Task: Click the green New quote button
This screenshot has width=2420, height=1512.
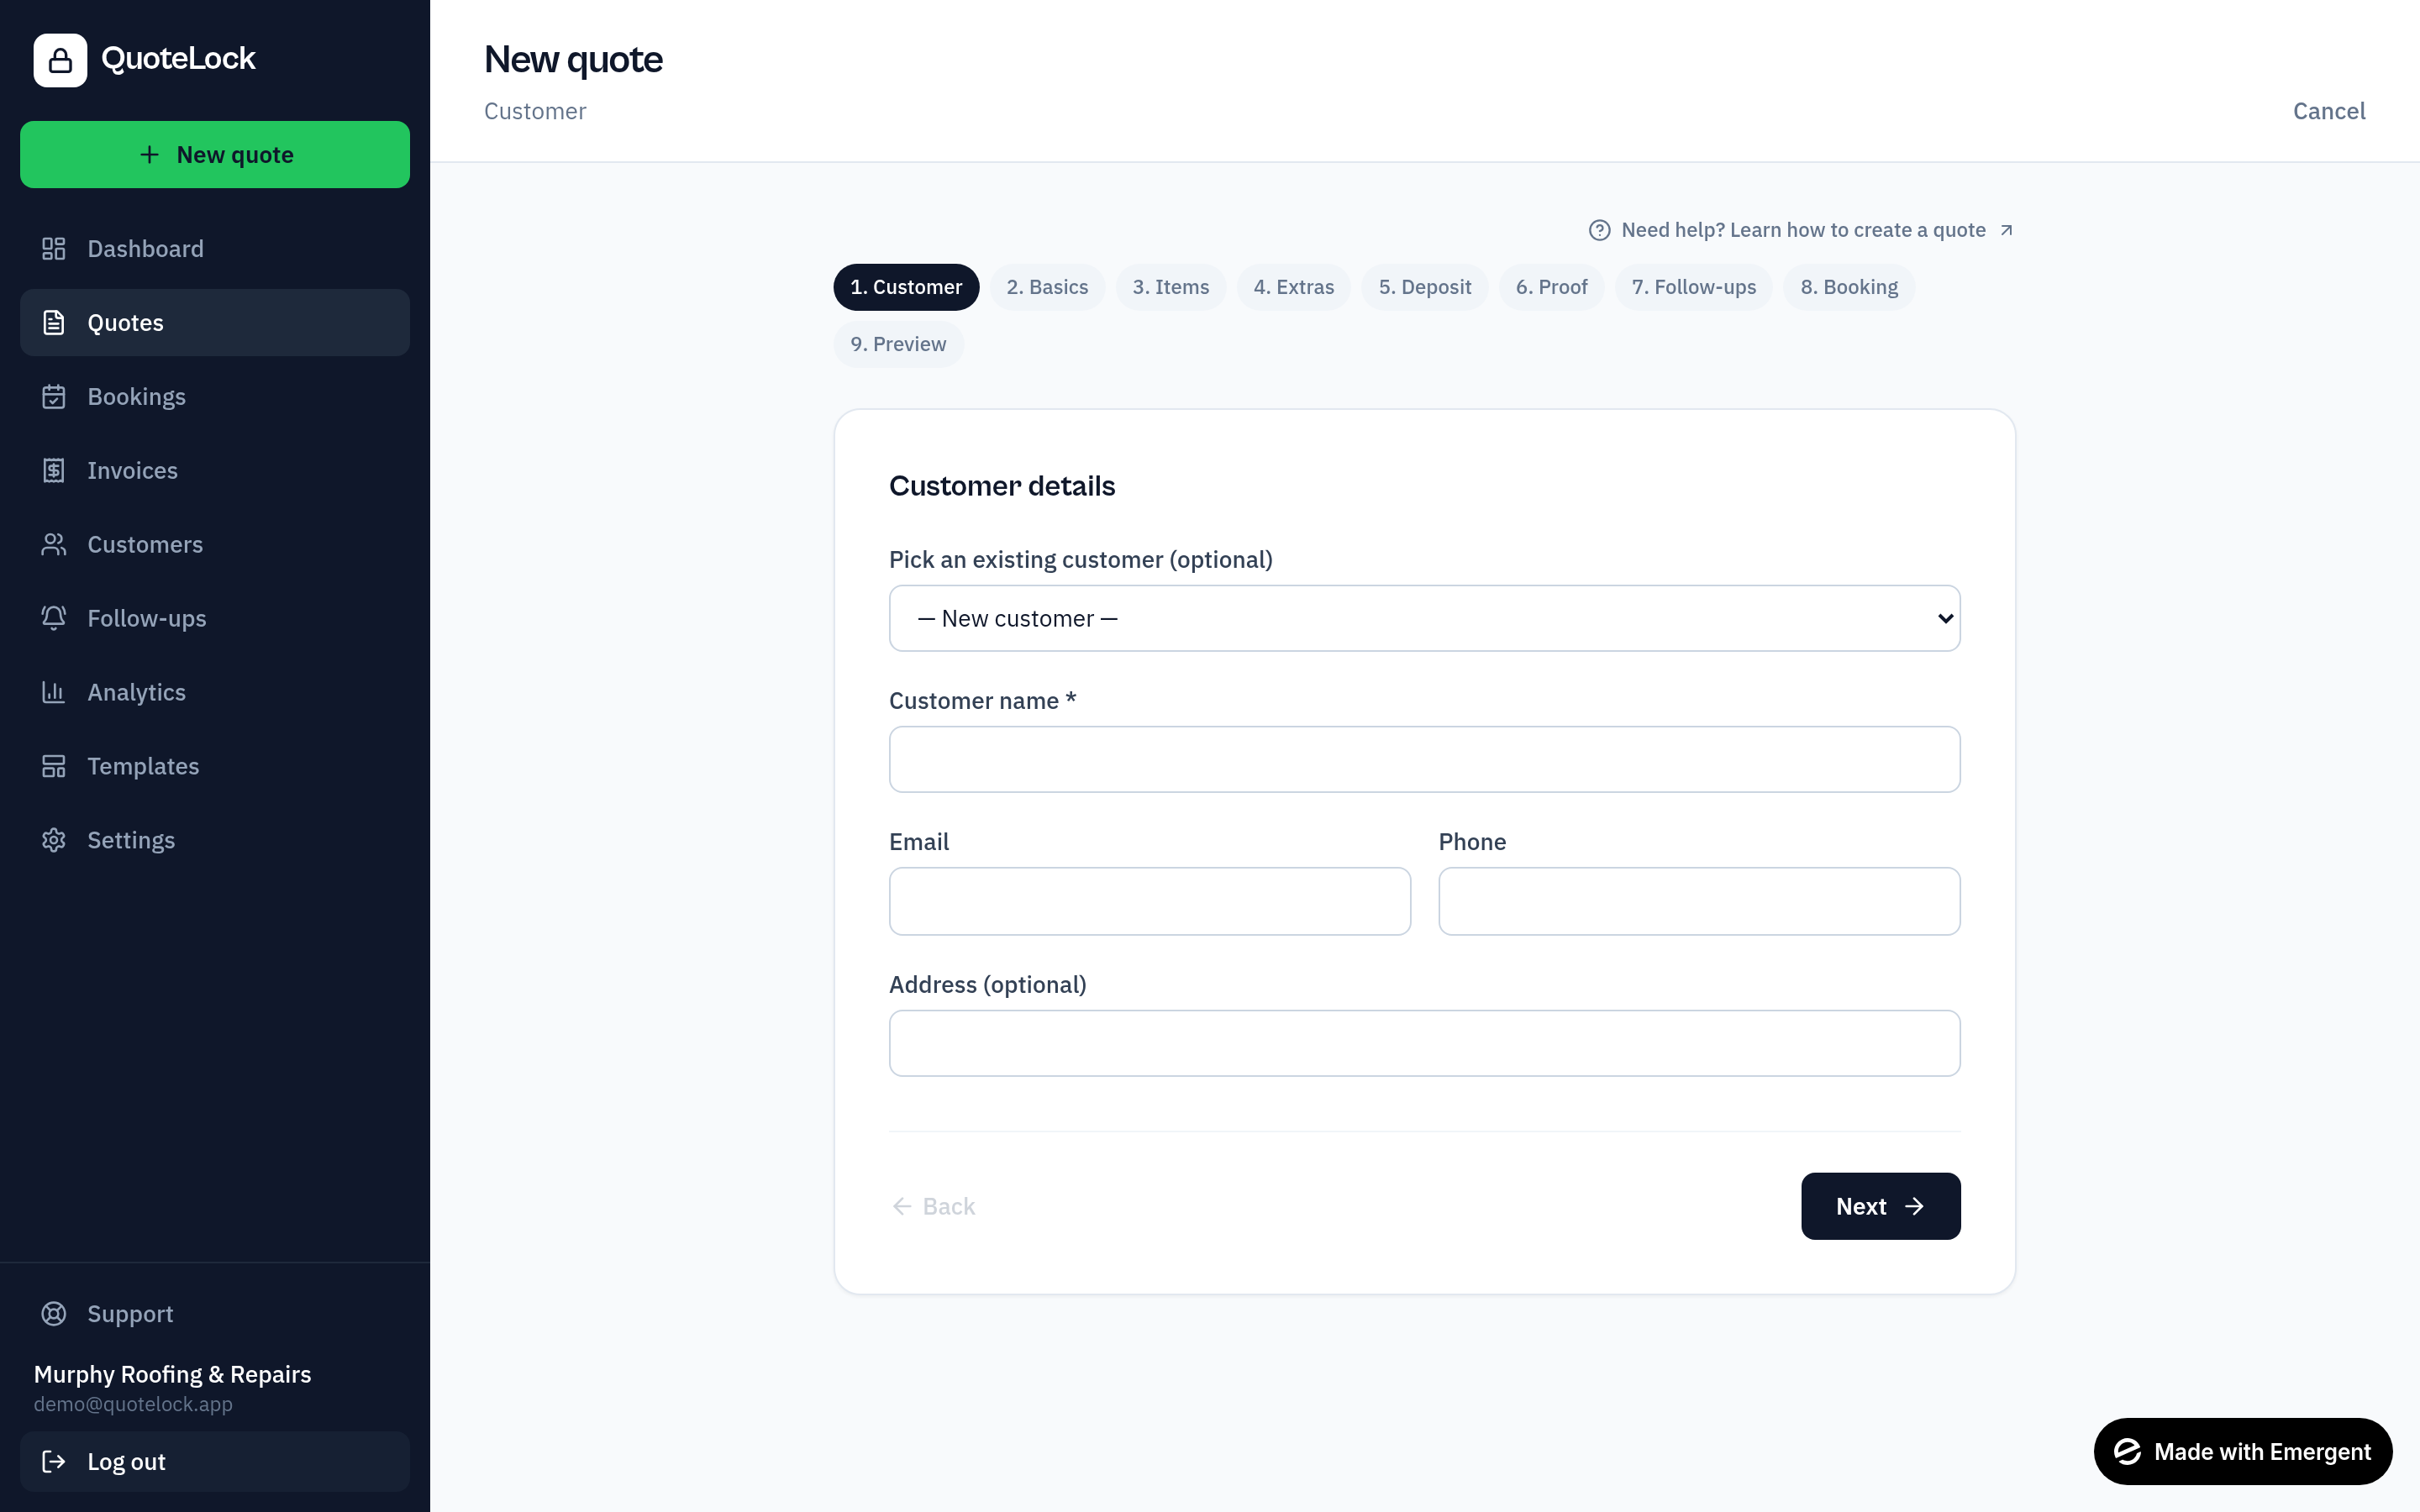Action: click(215, 155)
